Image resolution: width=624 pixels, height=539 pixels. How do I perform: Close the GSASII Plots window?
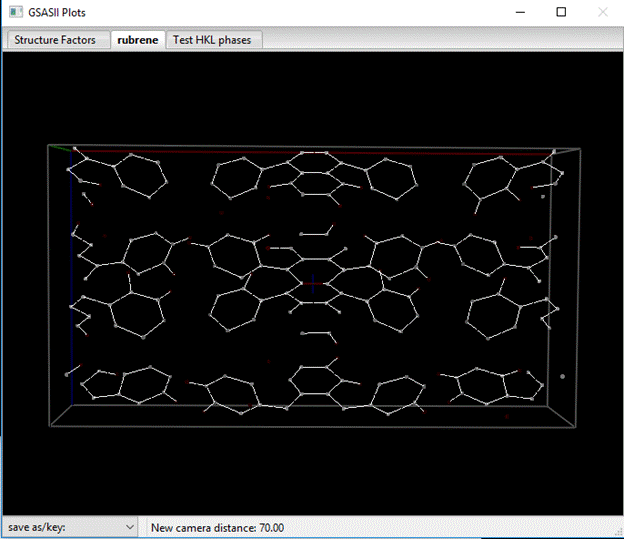[602, 12]
